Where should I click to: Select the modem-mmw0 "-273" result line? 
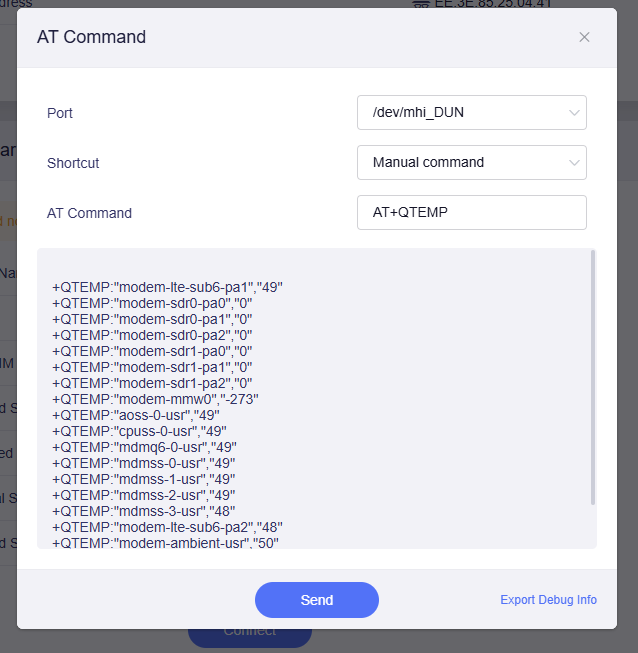[156, 399]
